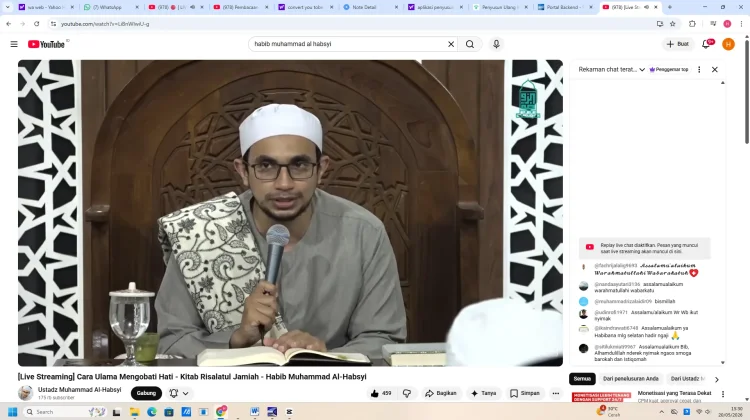Select the Dari Ustadz chip

click(688, 378)
